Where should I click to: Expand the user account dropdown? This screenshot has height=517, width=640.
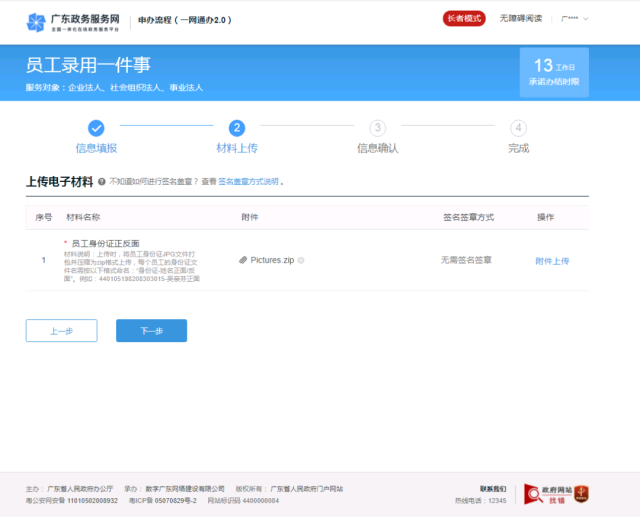click(x=575, y=19)
